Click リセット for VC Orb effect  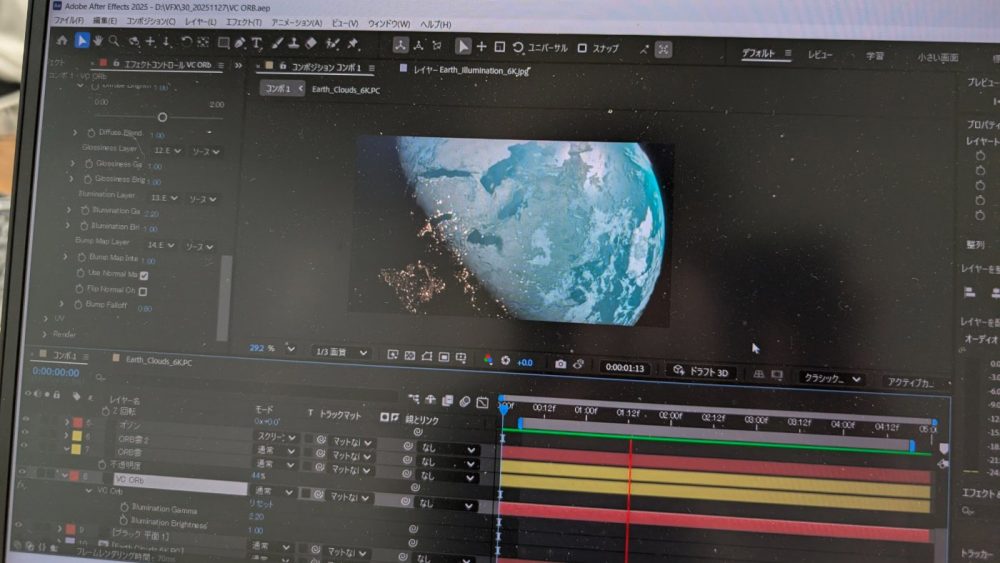pyautogui.click(x=261, y=504)
